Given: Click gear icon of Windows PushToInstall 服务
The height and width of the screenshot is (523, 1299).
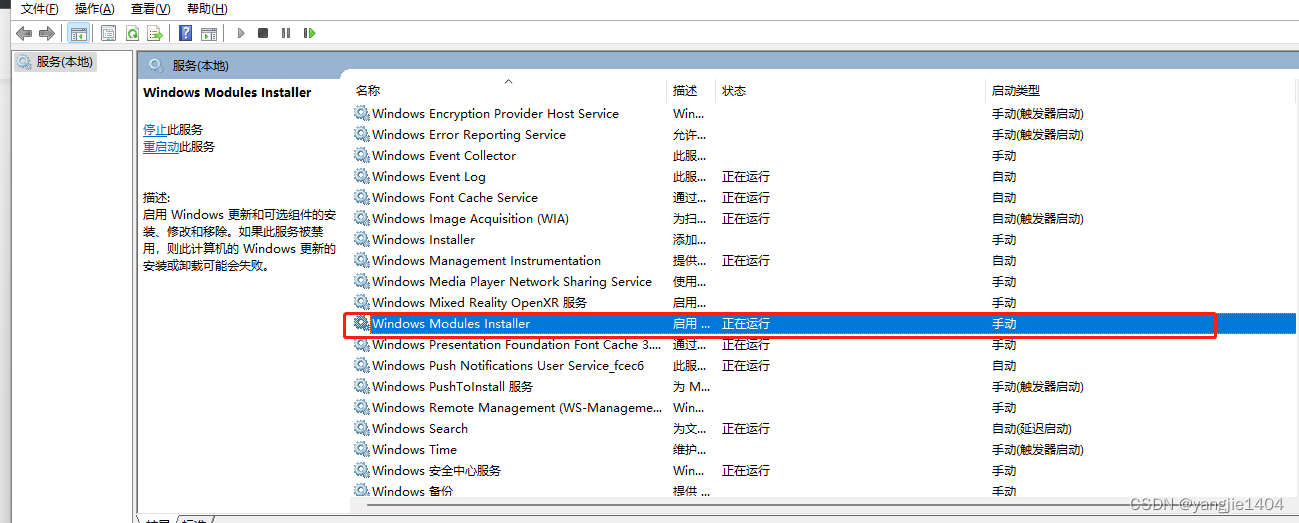Looking at the screenshot, I should point(361,386).
